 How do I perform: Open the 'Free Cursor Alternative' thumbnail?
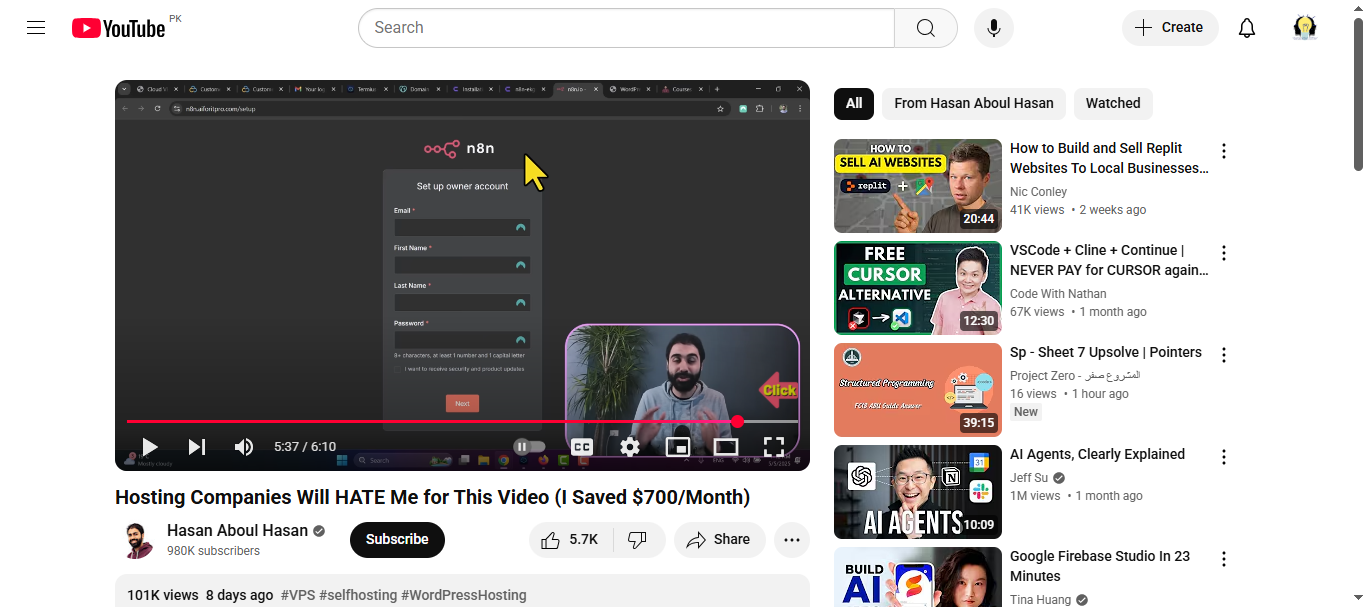[x=918, y=288]
